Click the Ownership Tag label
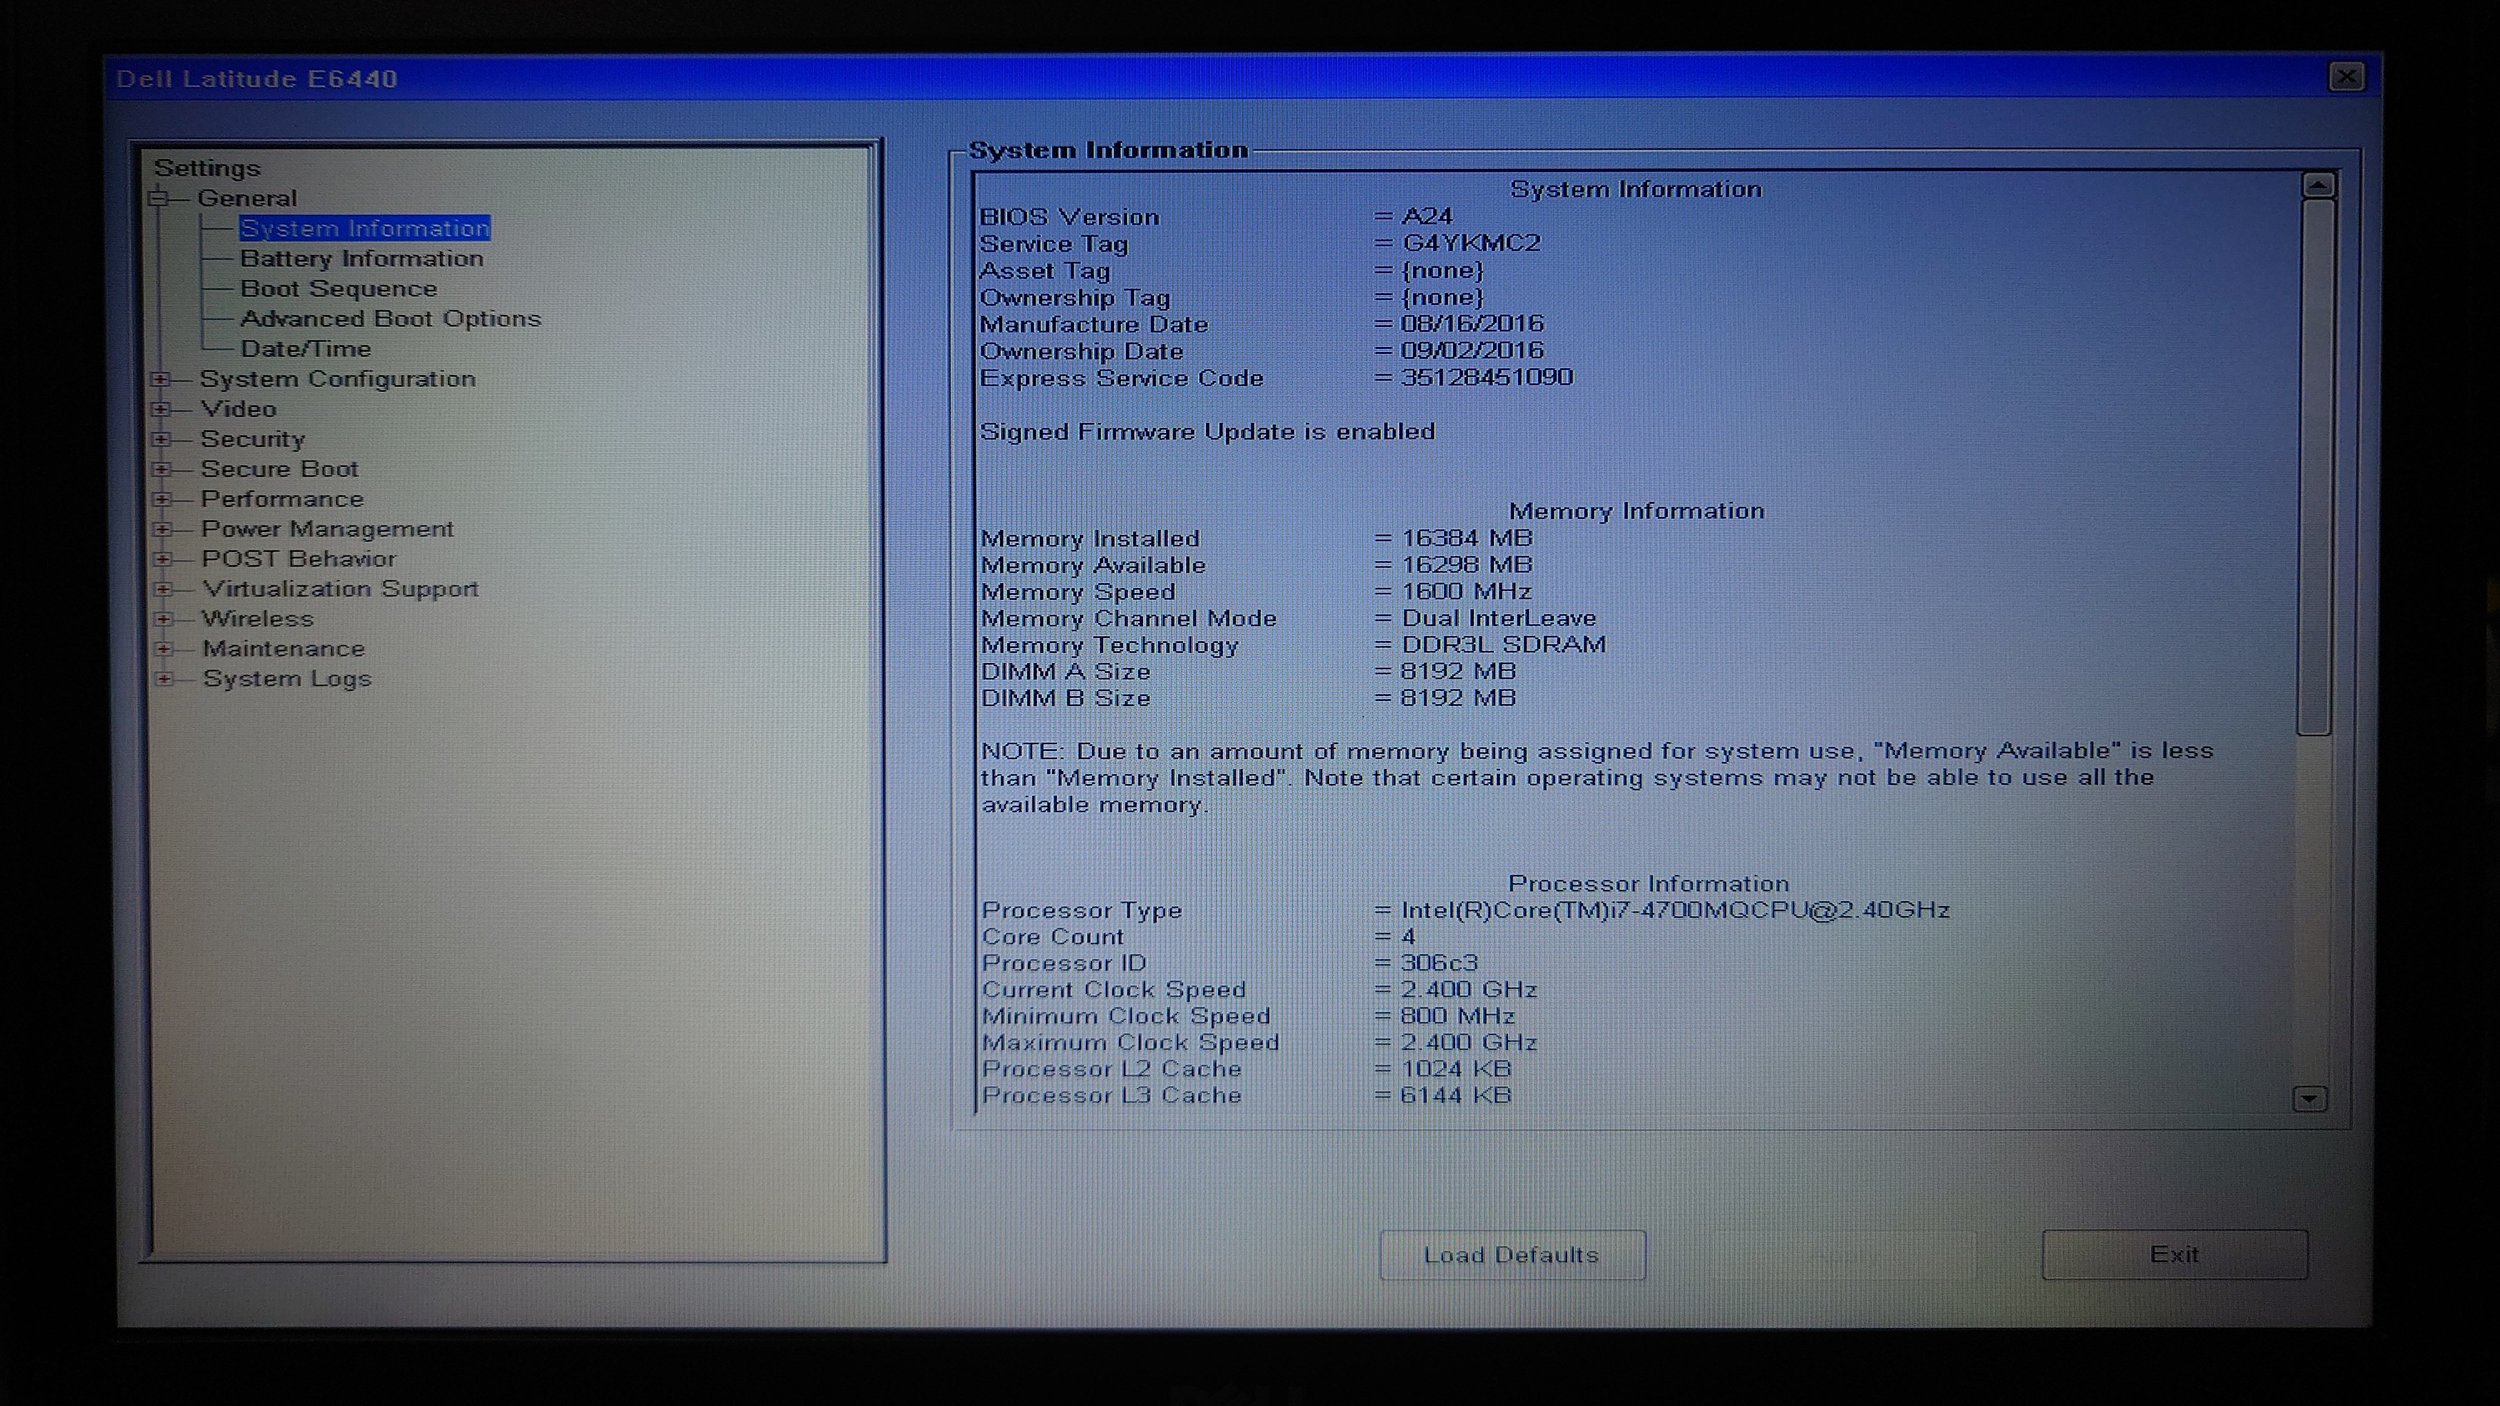This screenshot has width=2500, height=1406. (x=1075, y=298)
